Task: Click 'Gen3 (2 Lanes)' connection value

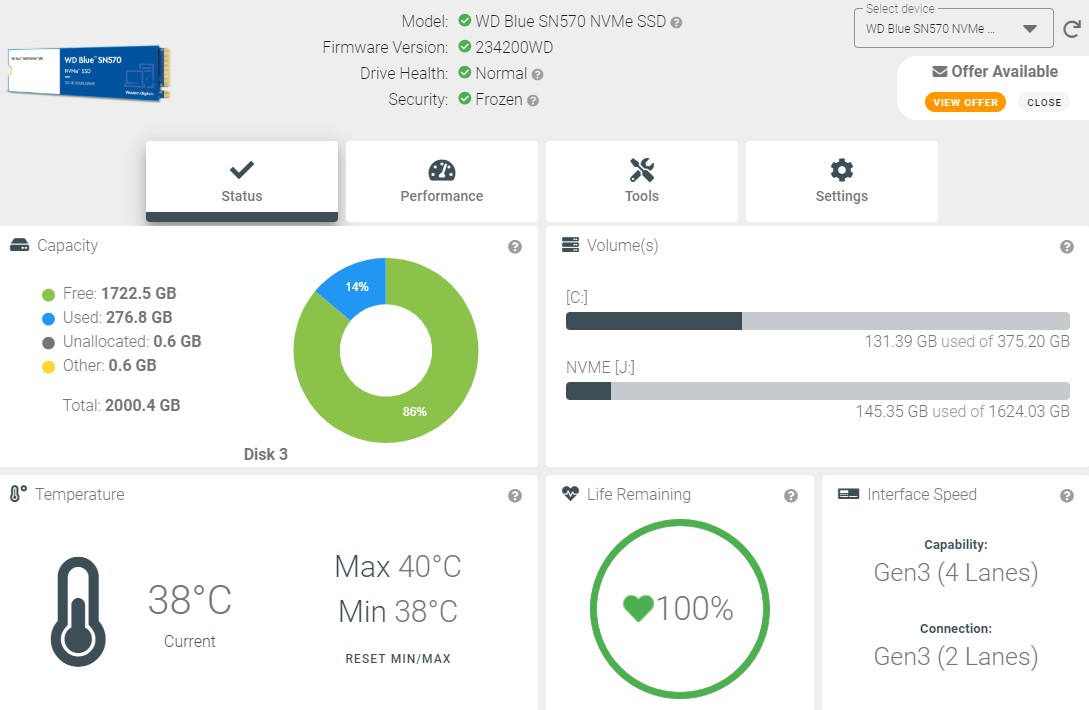Action: (956, 657)
